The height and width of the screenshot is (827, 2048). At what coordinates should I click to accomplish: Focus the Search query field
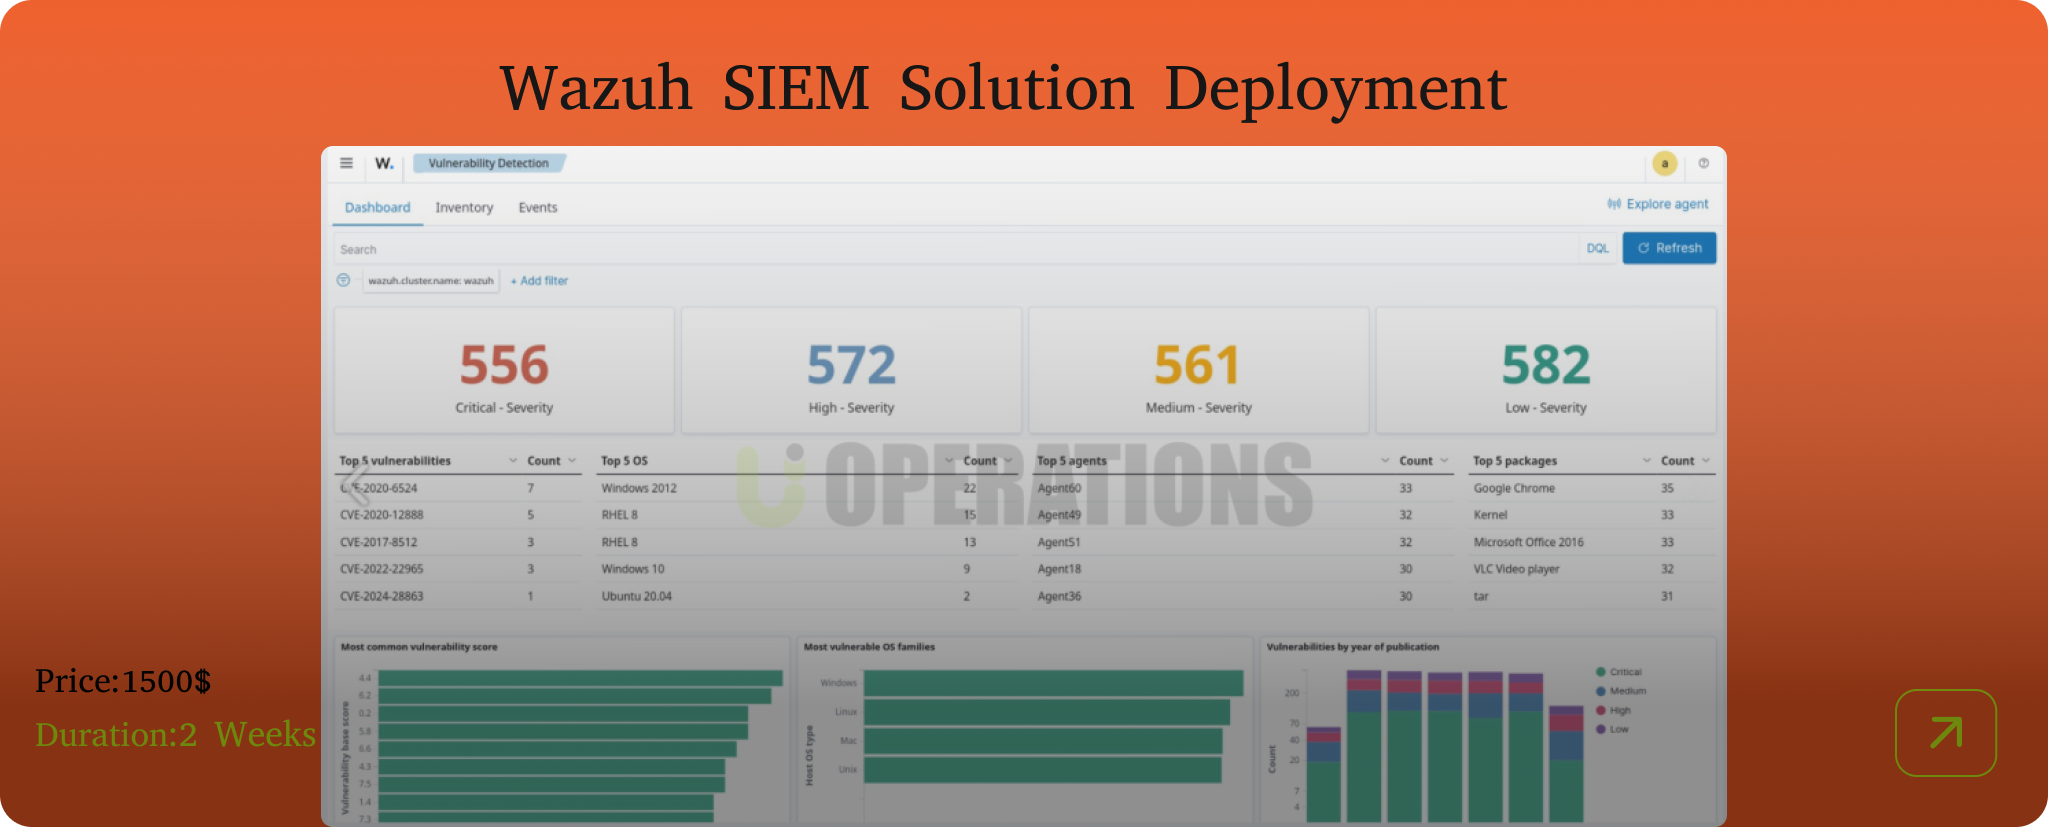[x=955, y=249]
